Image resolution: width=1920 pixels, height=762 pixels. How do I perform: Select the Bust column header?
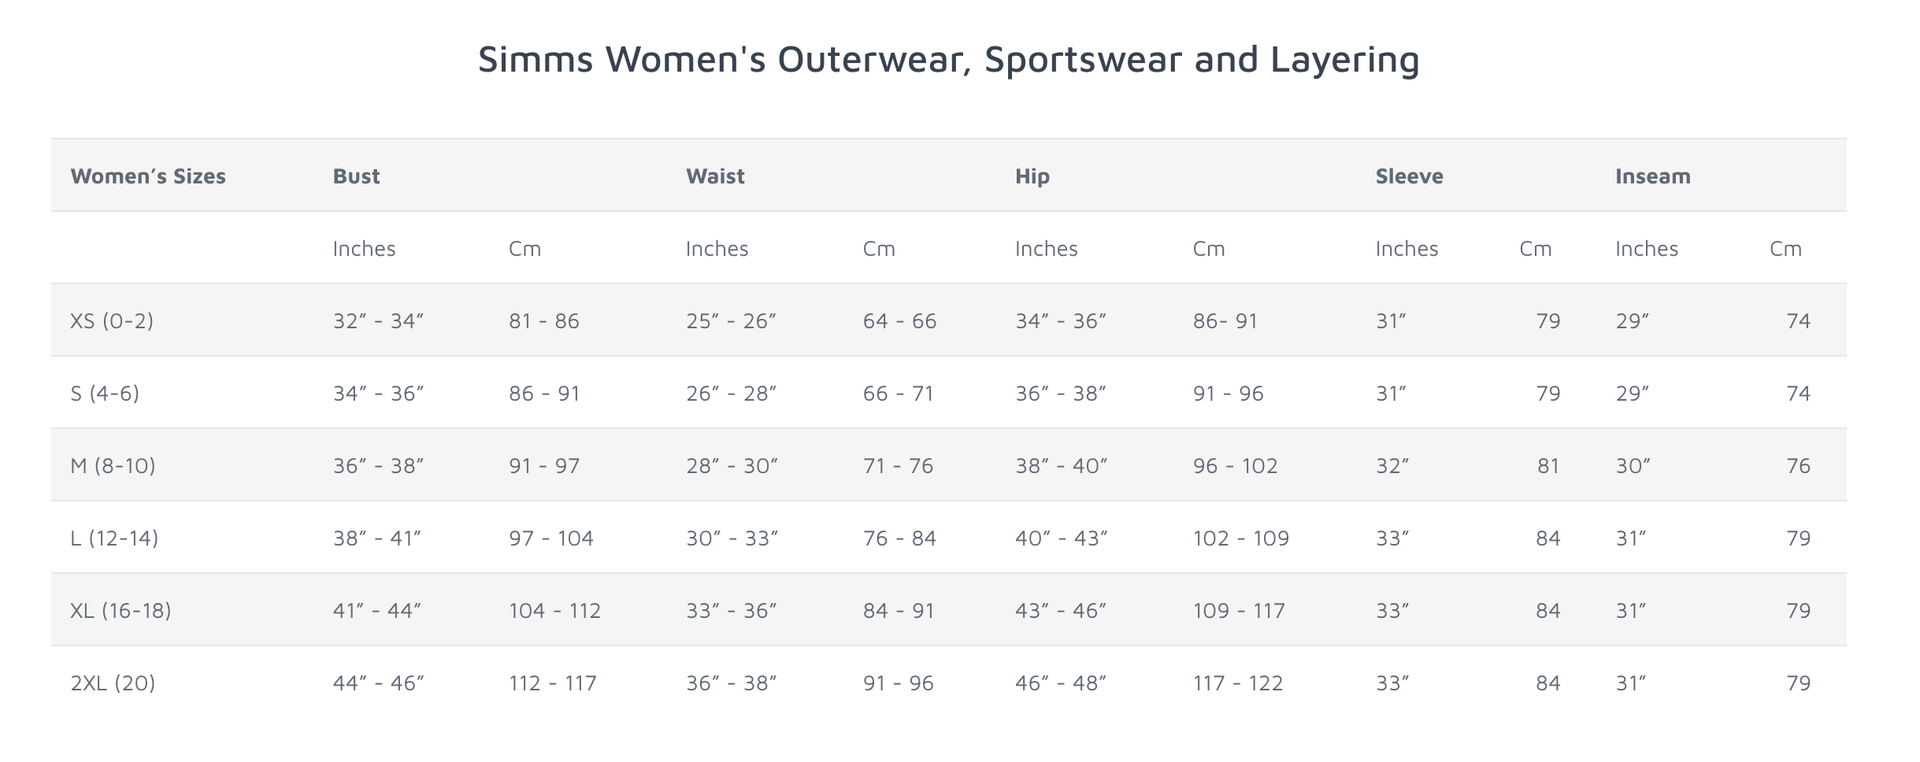(356, 176)
